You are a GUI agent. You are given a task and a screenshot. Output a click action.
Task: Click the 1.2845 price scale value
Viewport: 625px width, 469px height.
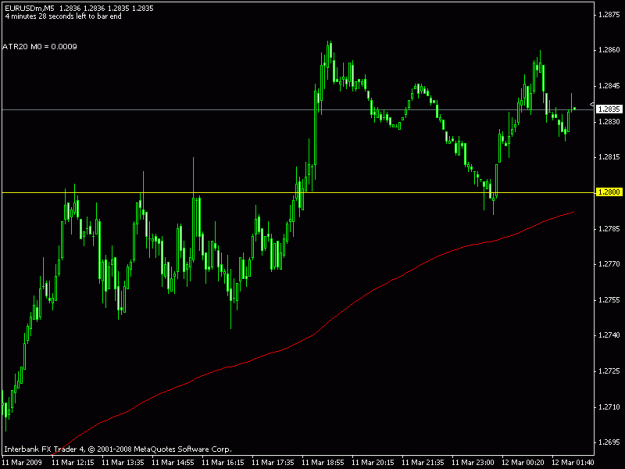[x=609, y=86]
